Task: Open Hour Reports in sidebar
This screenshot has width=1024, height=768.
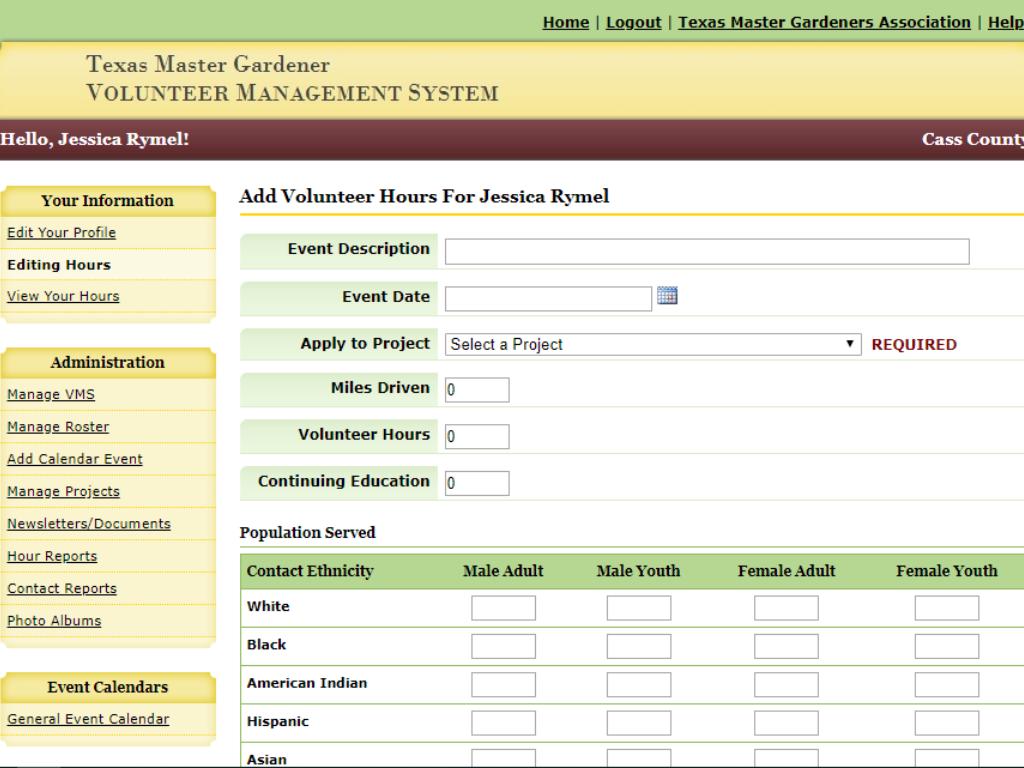Action: pos(52,556)
